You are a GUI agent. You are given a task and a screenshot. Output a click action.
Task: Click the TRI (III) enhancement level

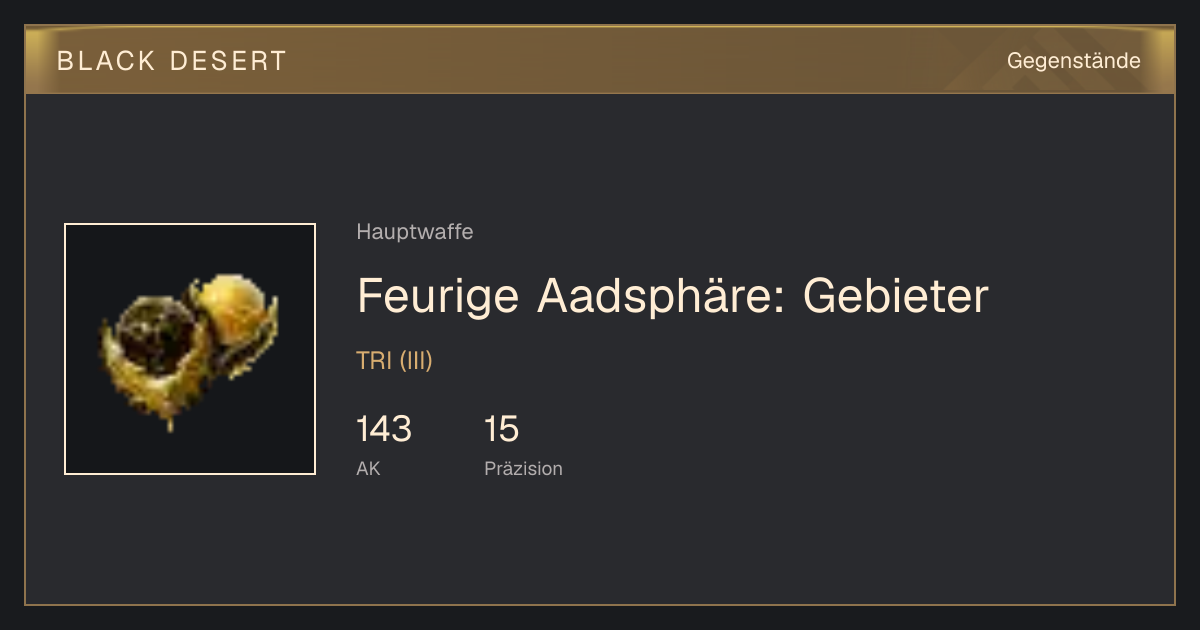click(394, 361)
